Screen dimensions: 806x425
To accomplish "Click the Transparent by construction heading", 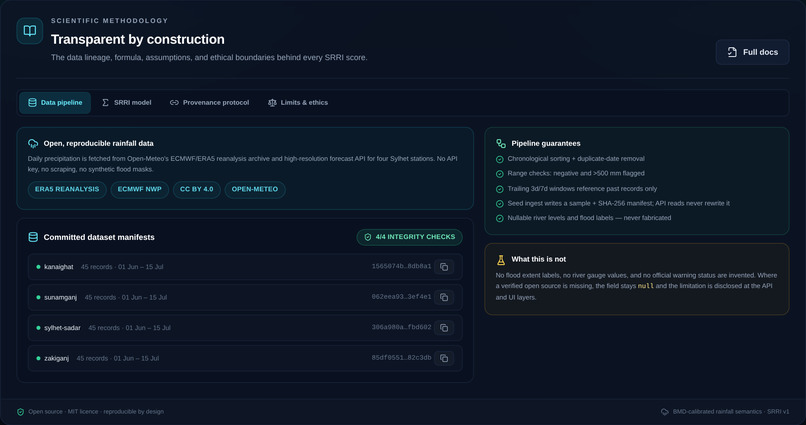I will pyautogui.click(x=138, y=40).
